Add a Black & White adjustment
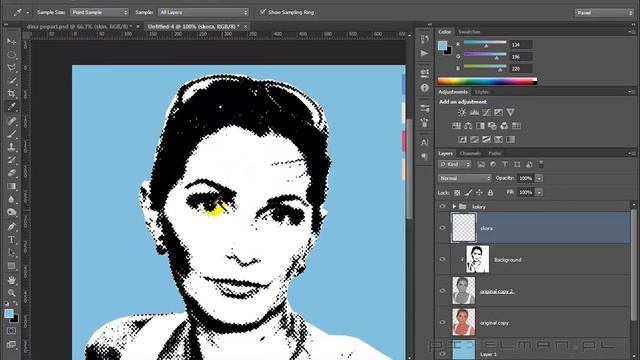 pyautogui.click(x=480, y=126)
